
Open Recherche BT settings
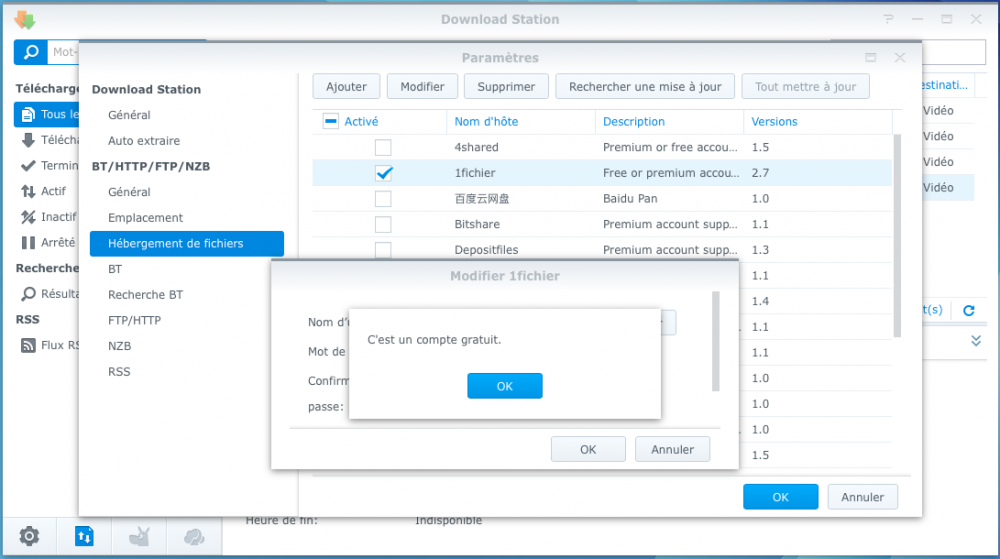[x=145, y=295]
